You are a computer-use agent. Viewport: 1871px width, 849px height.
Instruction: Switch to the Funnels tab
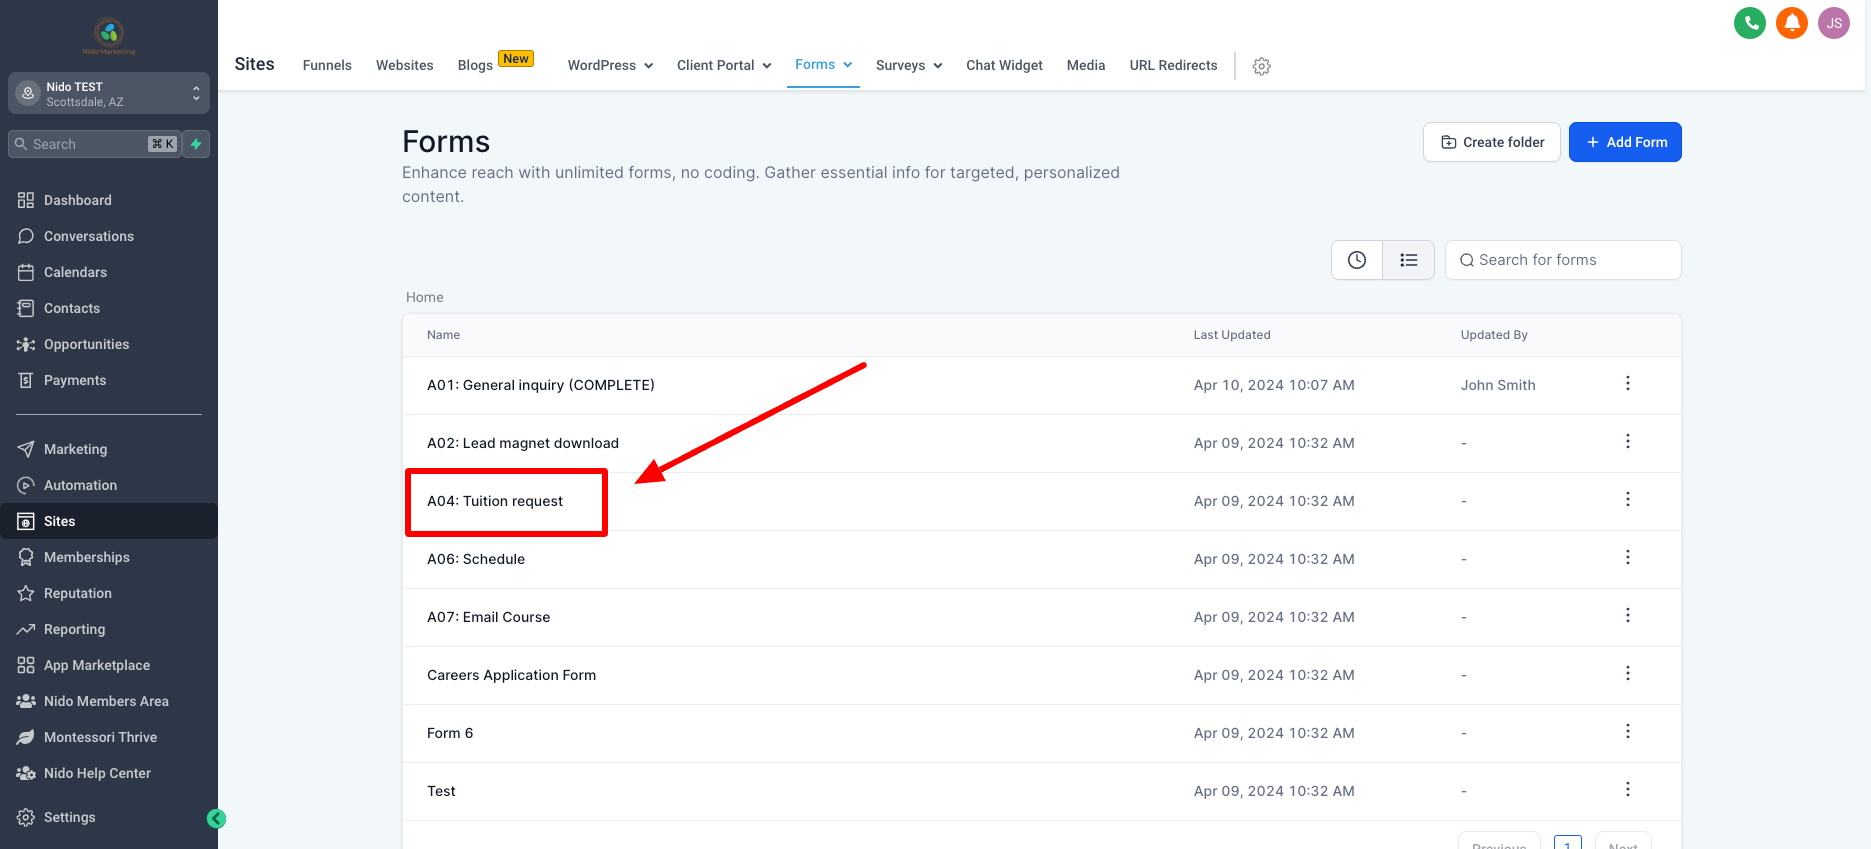(x=327, y=65)
